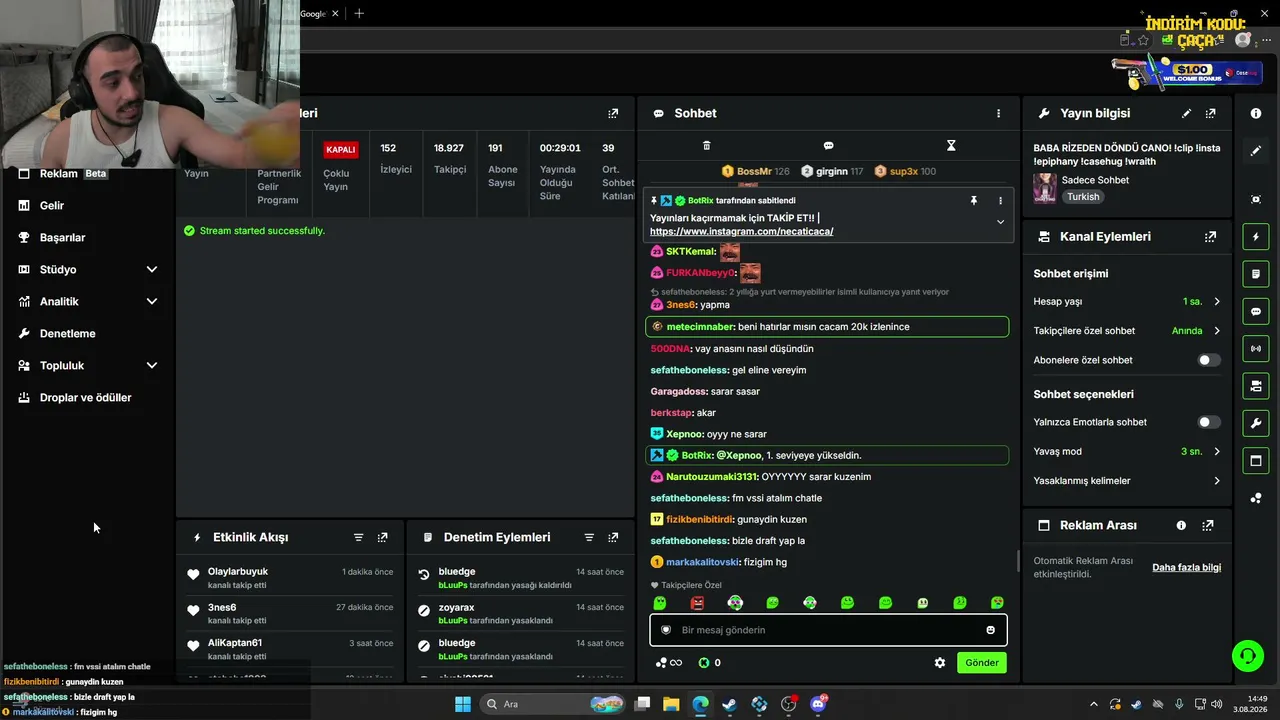Screen dimensions: 1280x720
Task: Open the Instagram link in pinned message
Action: click(741, 231)
